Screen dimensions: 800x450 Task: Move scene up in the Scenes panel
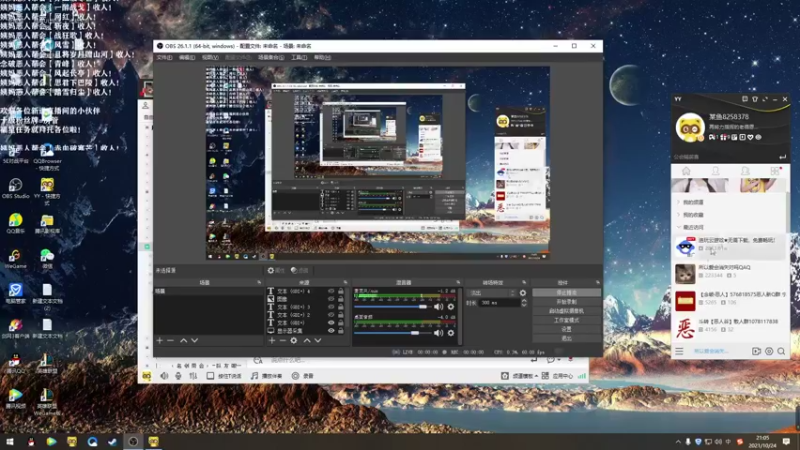click(x=183, y=340)
